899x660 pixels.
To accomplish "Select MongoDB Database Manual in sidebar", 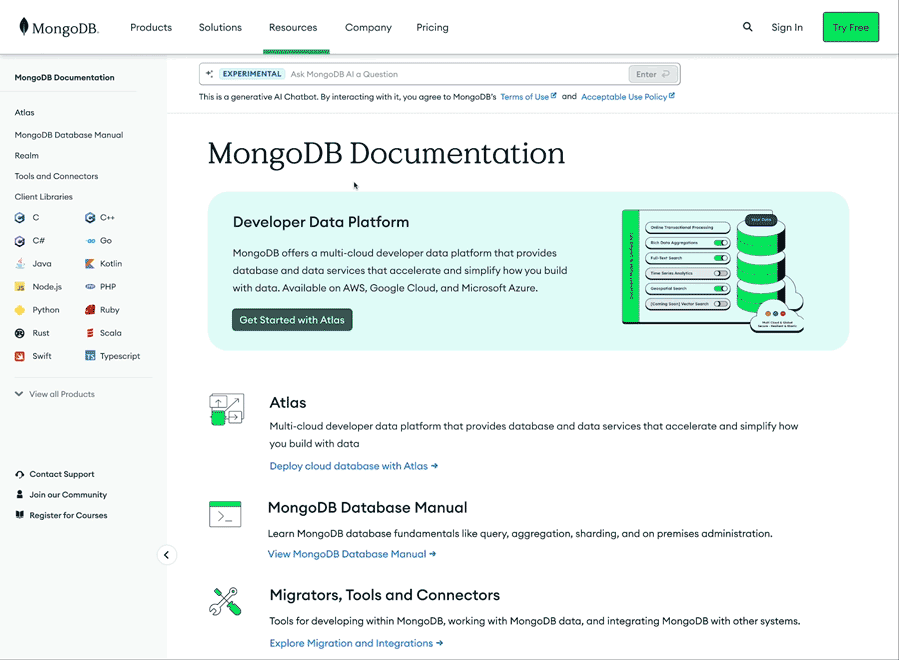I will point(69,135).
